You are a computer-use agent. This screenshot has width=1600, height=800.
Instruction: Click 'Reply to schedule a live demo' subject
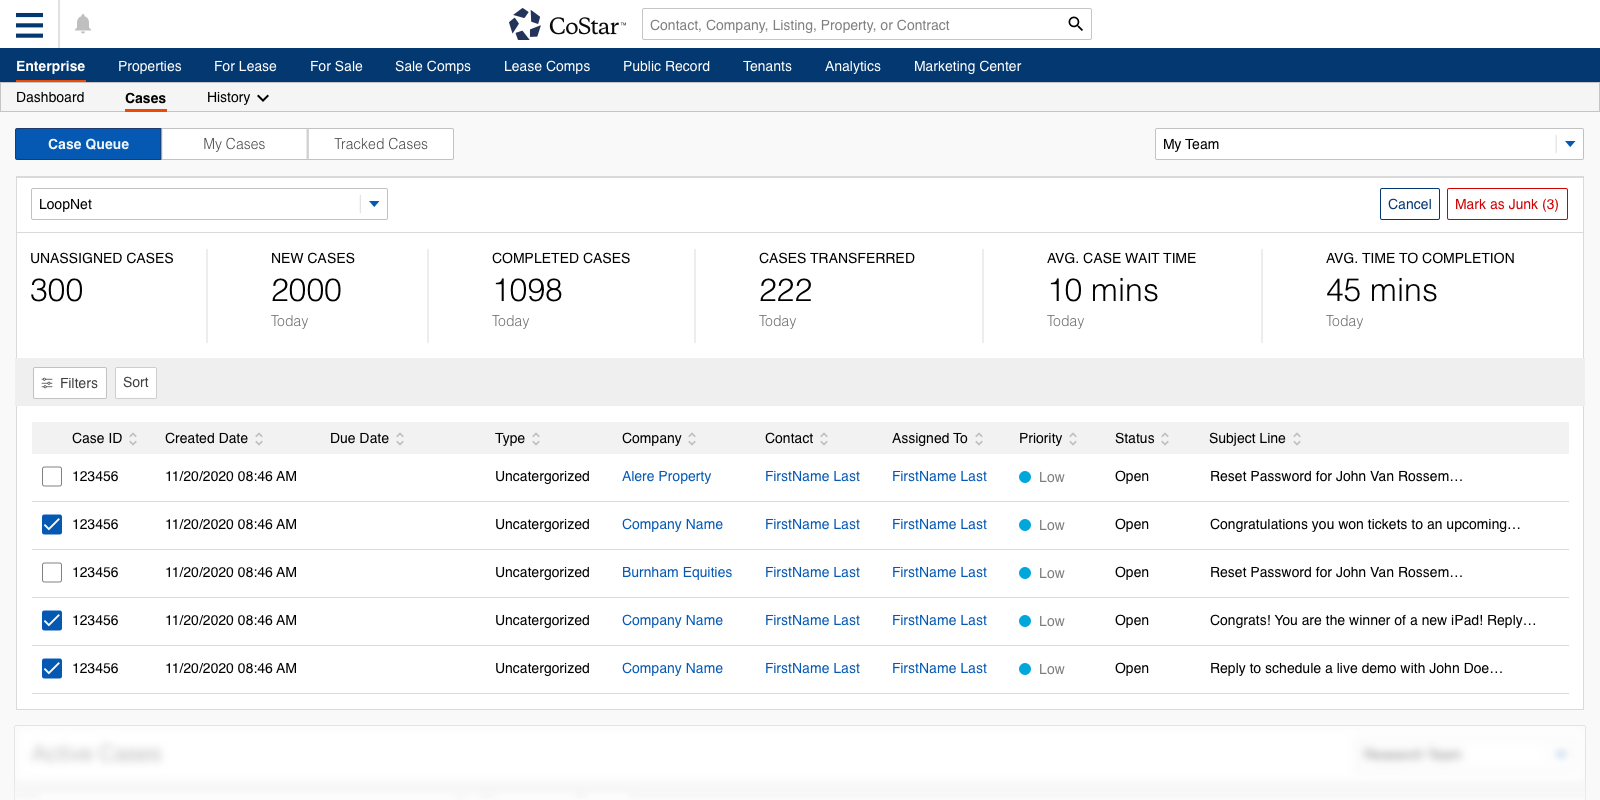tap(1356, 668)
